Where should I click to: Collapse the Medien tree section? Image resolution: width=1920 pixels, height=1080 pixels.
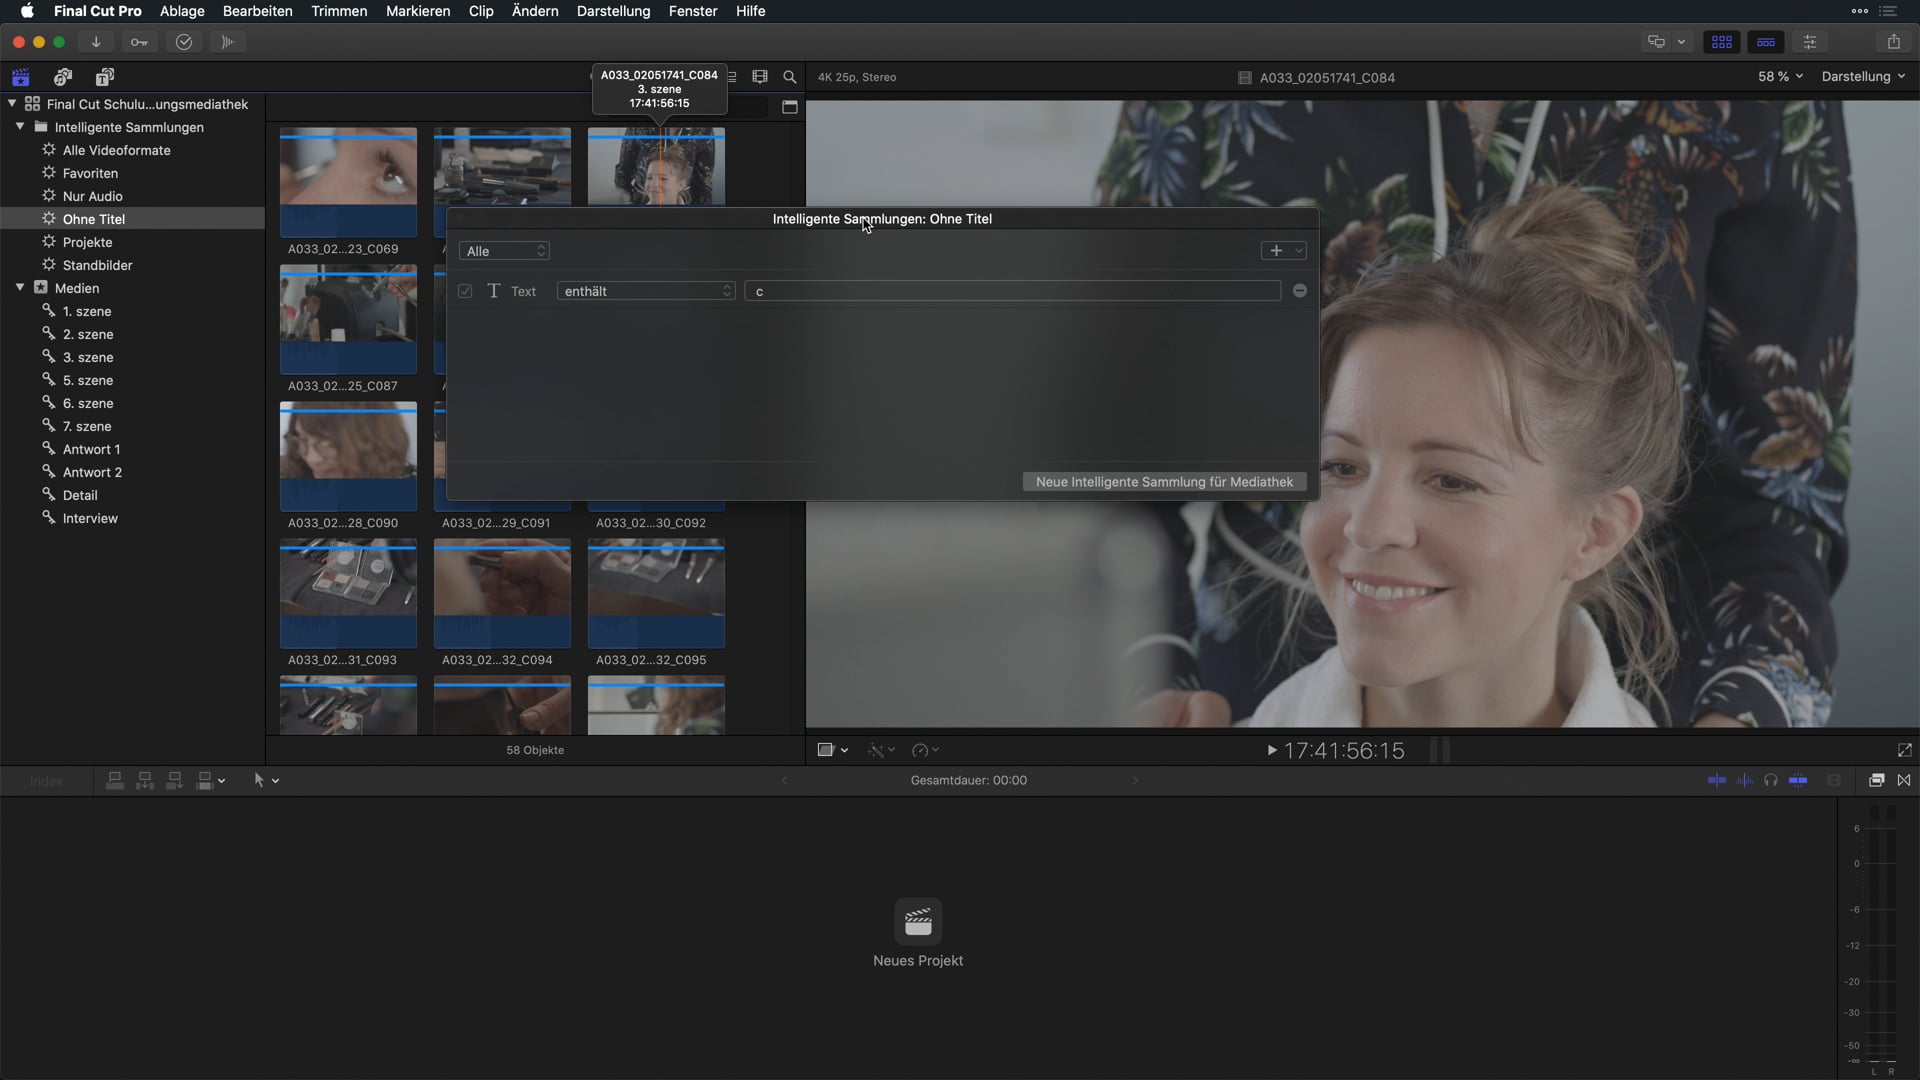click(x=20, y=288)
